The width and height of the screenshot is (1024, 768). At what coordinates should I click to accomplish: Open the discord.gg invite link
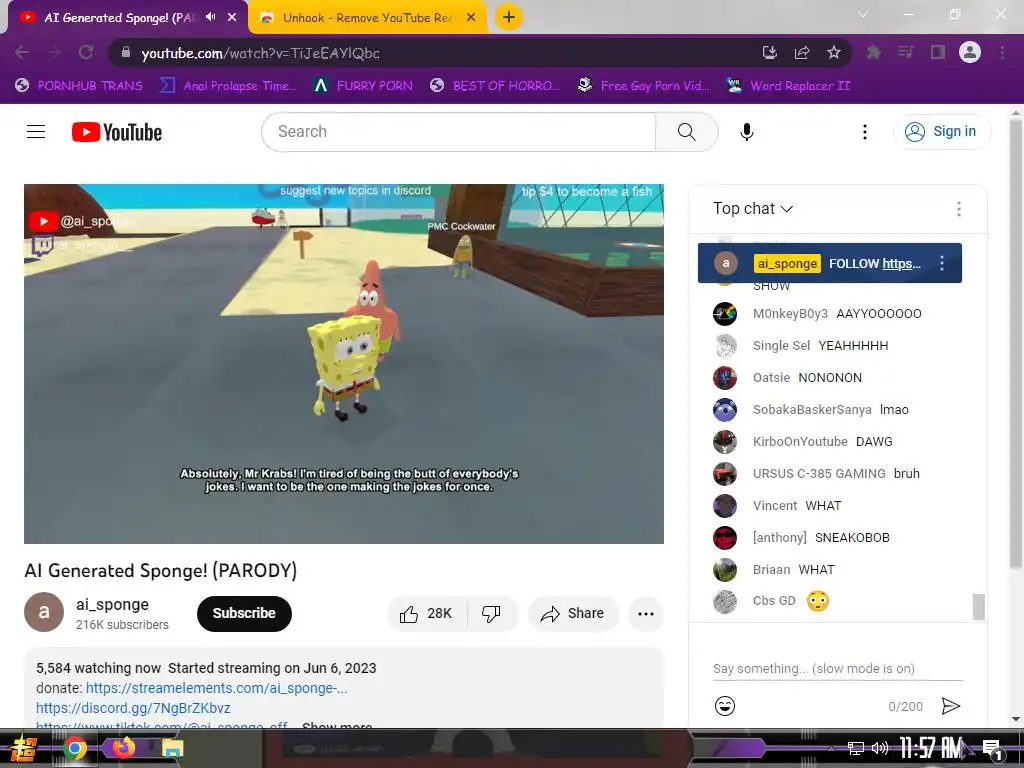click(133, 709)
